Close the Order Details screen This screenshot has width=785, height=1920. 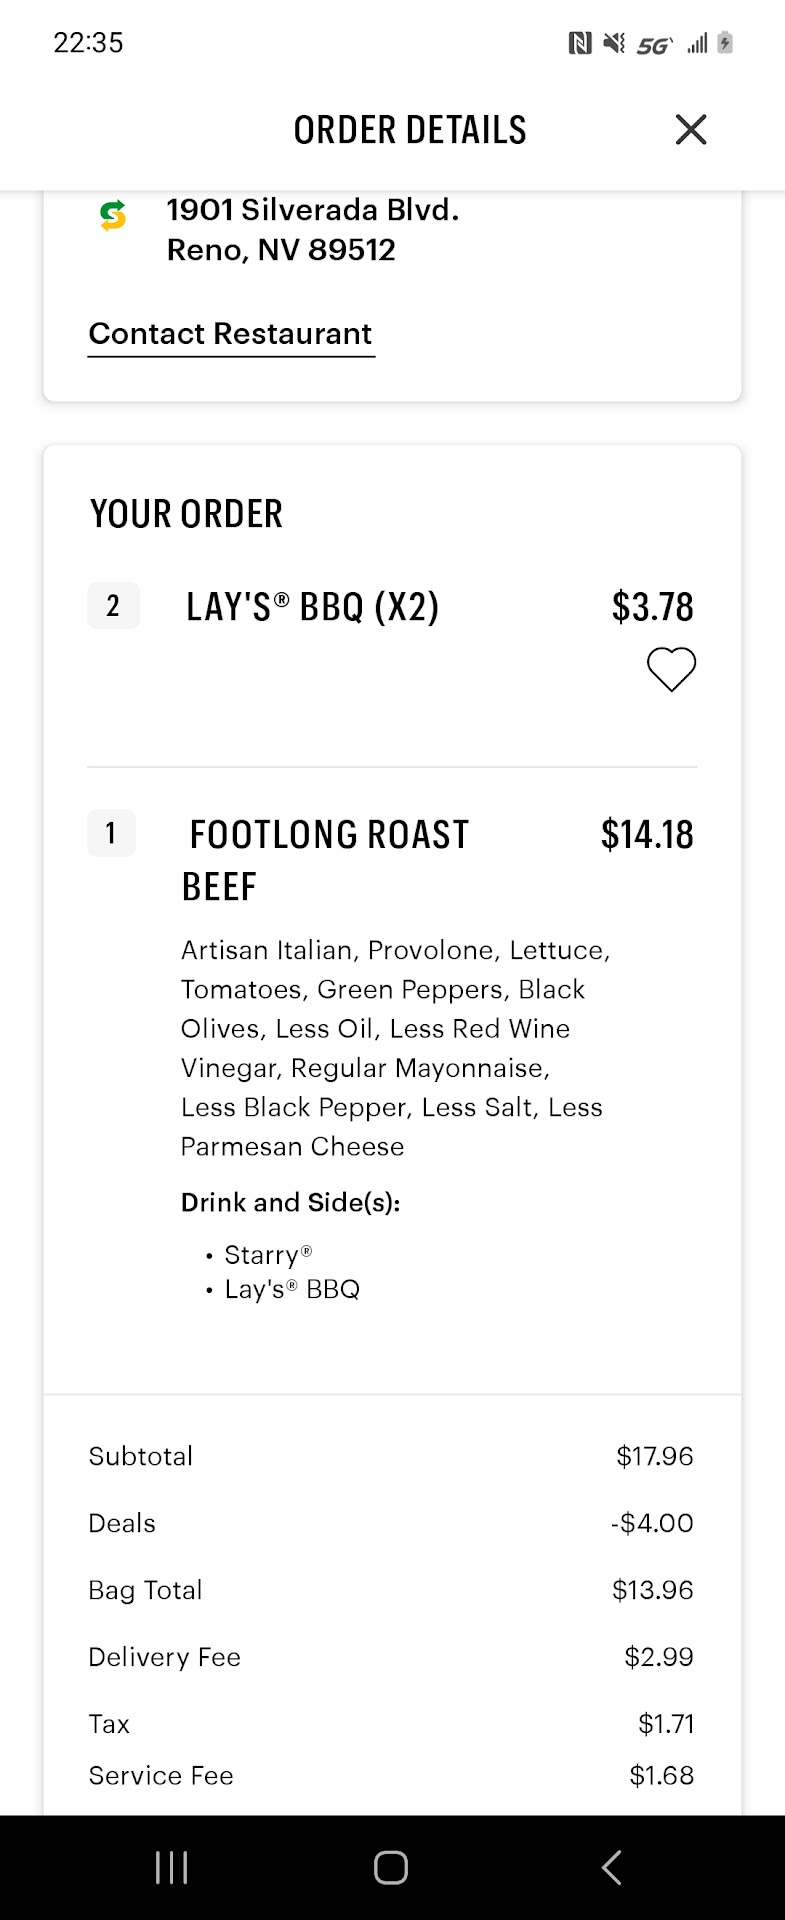(691, 129)
